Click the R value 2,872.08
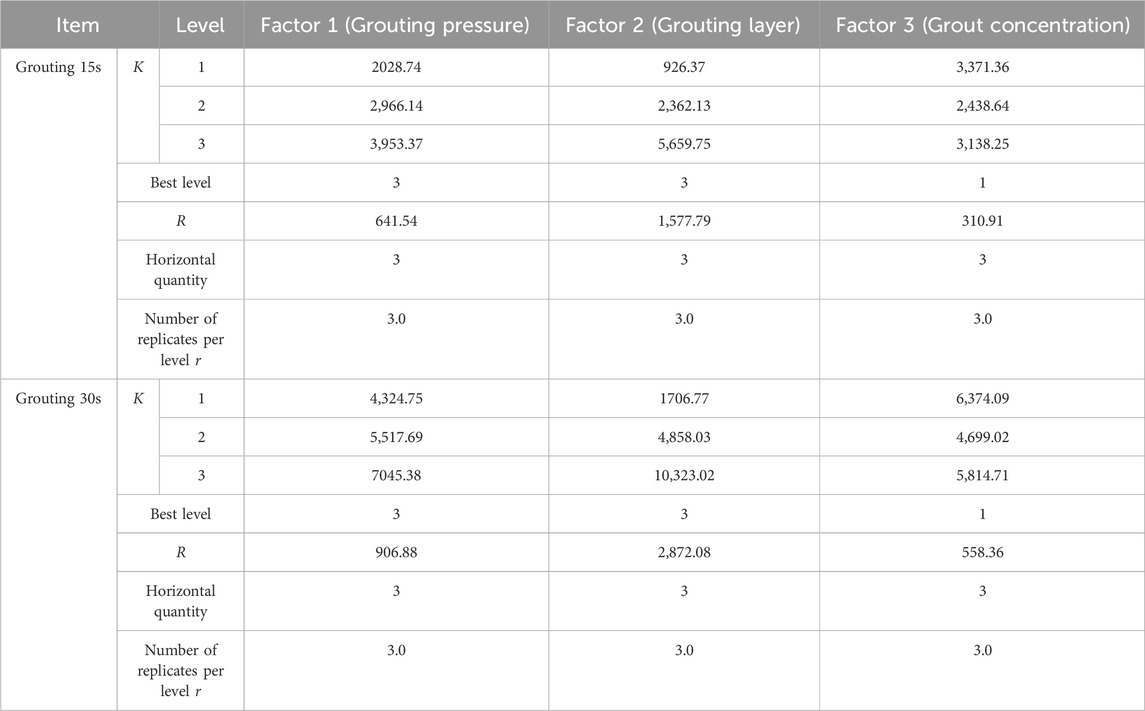This screenshot has height=711, width=1145. (683, 552)
